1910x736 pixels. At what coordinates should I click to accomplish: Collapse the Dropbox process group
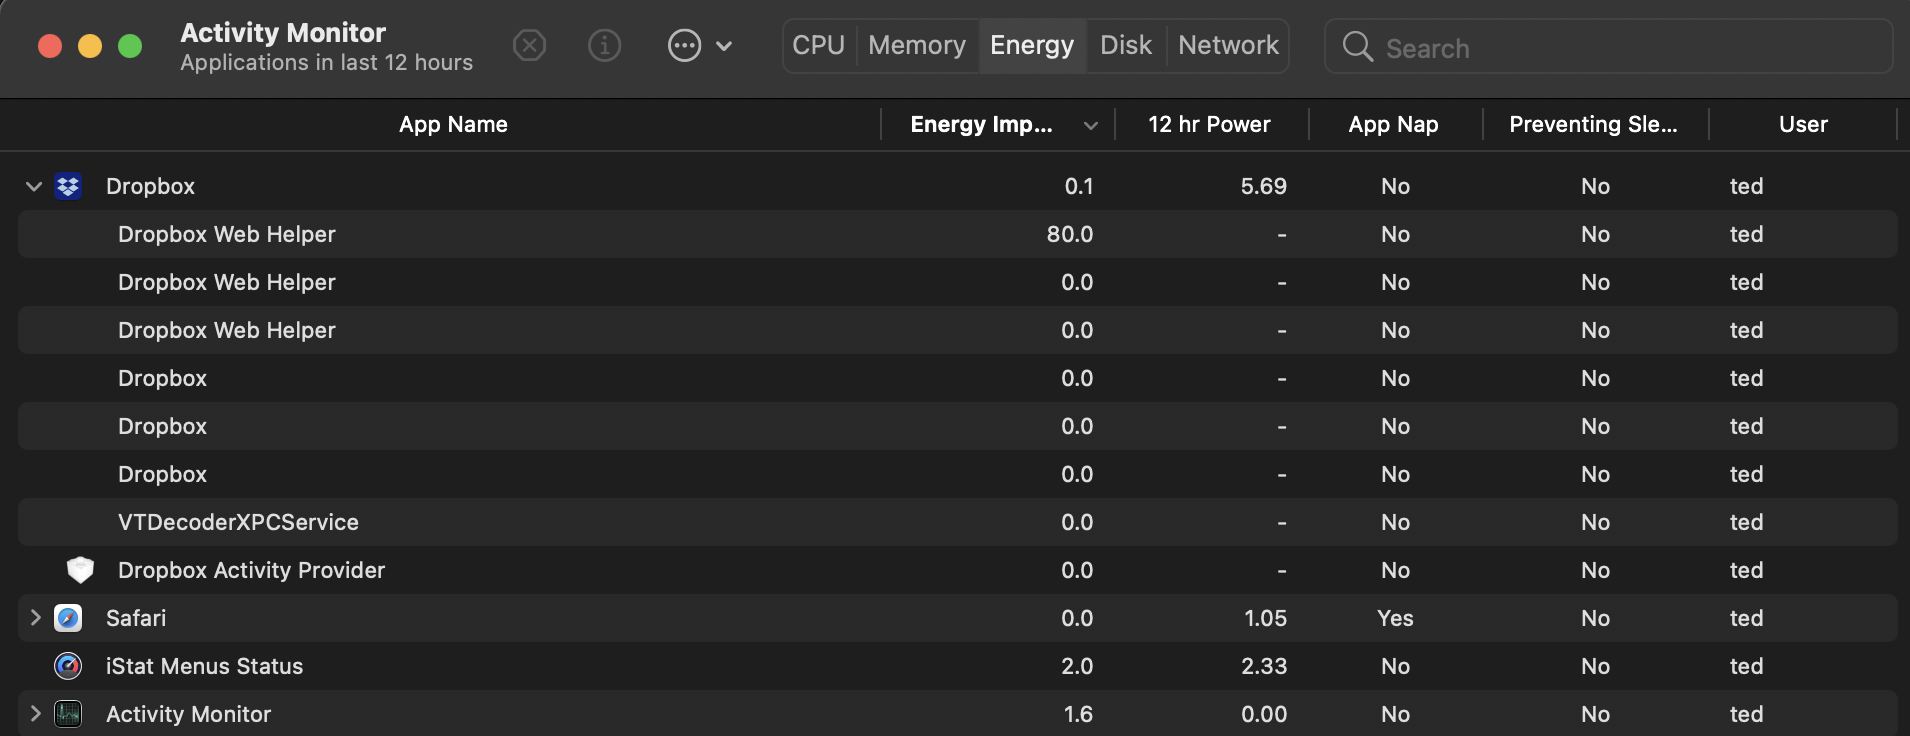pyautogui.click(x=34, y=187)
